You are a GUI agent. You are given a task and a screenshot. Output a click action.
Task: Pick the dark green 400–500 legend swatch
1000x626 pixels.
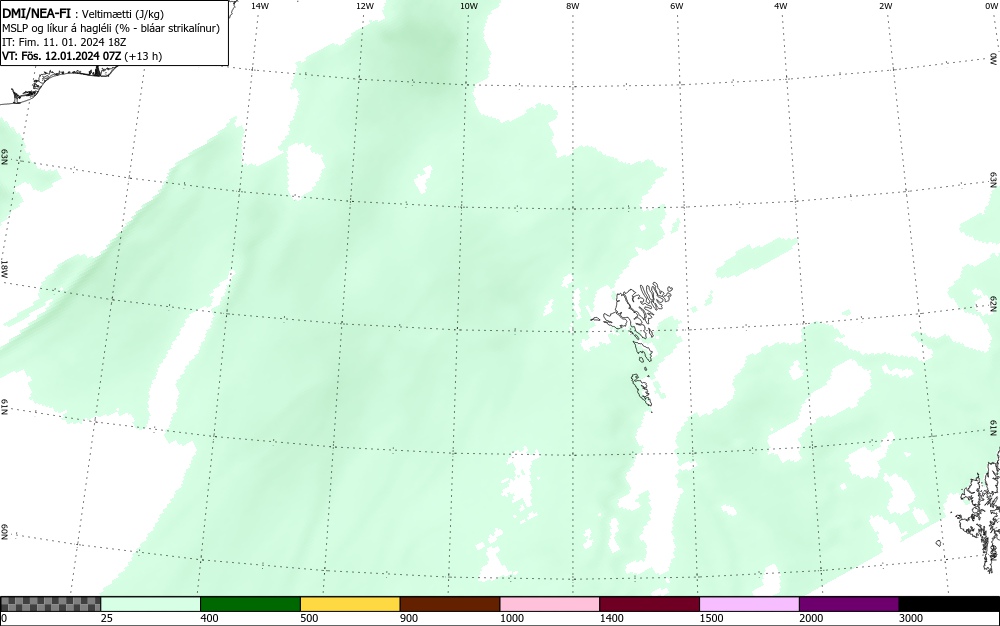[250, 604]
